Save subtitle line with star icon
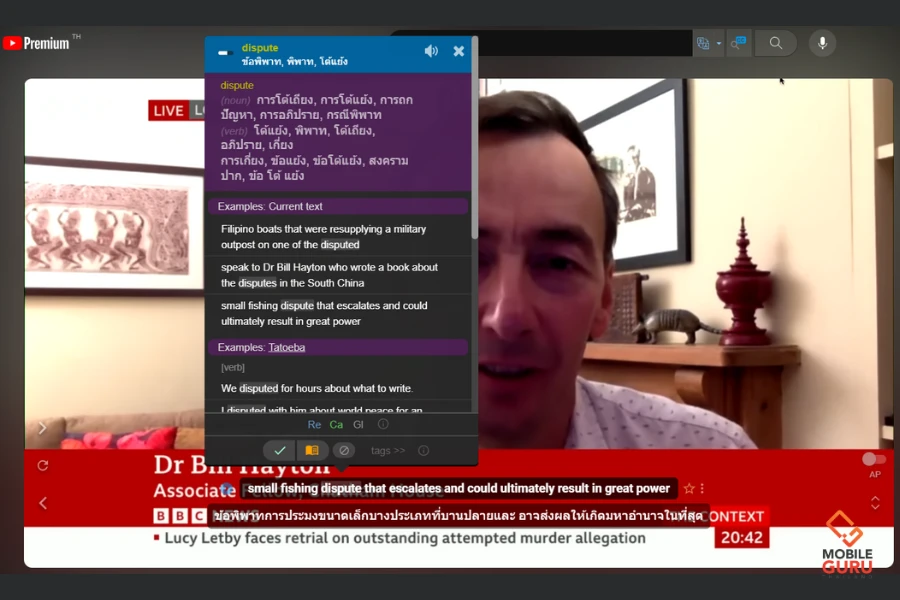Image resolution: width=900 pixels, height=600 pixels. coord(689,489)
